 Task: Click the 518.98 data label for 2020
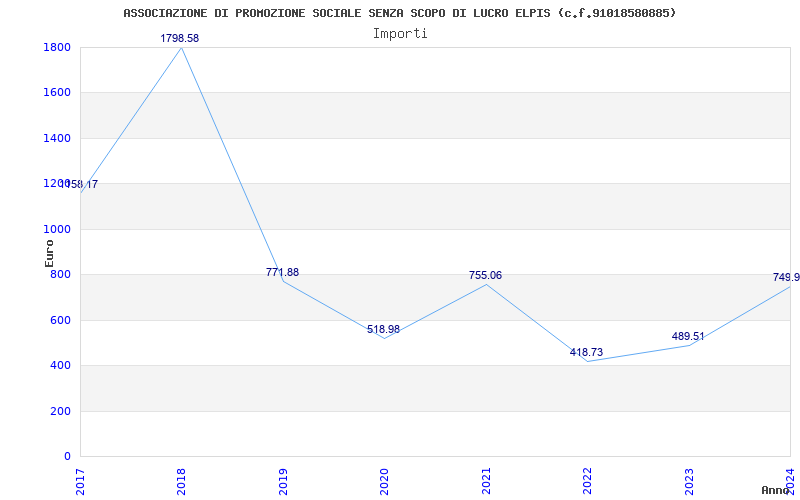click(383, 329)
